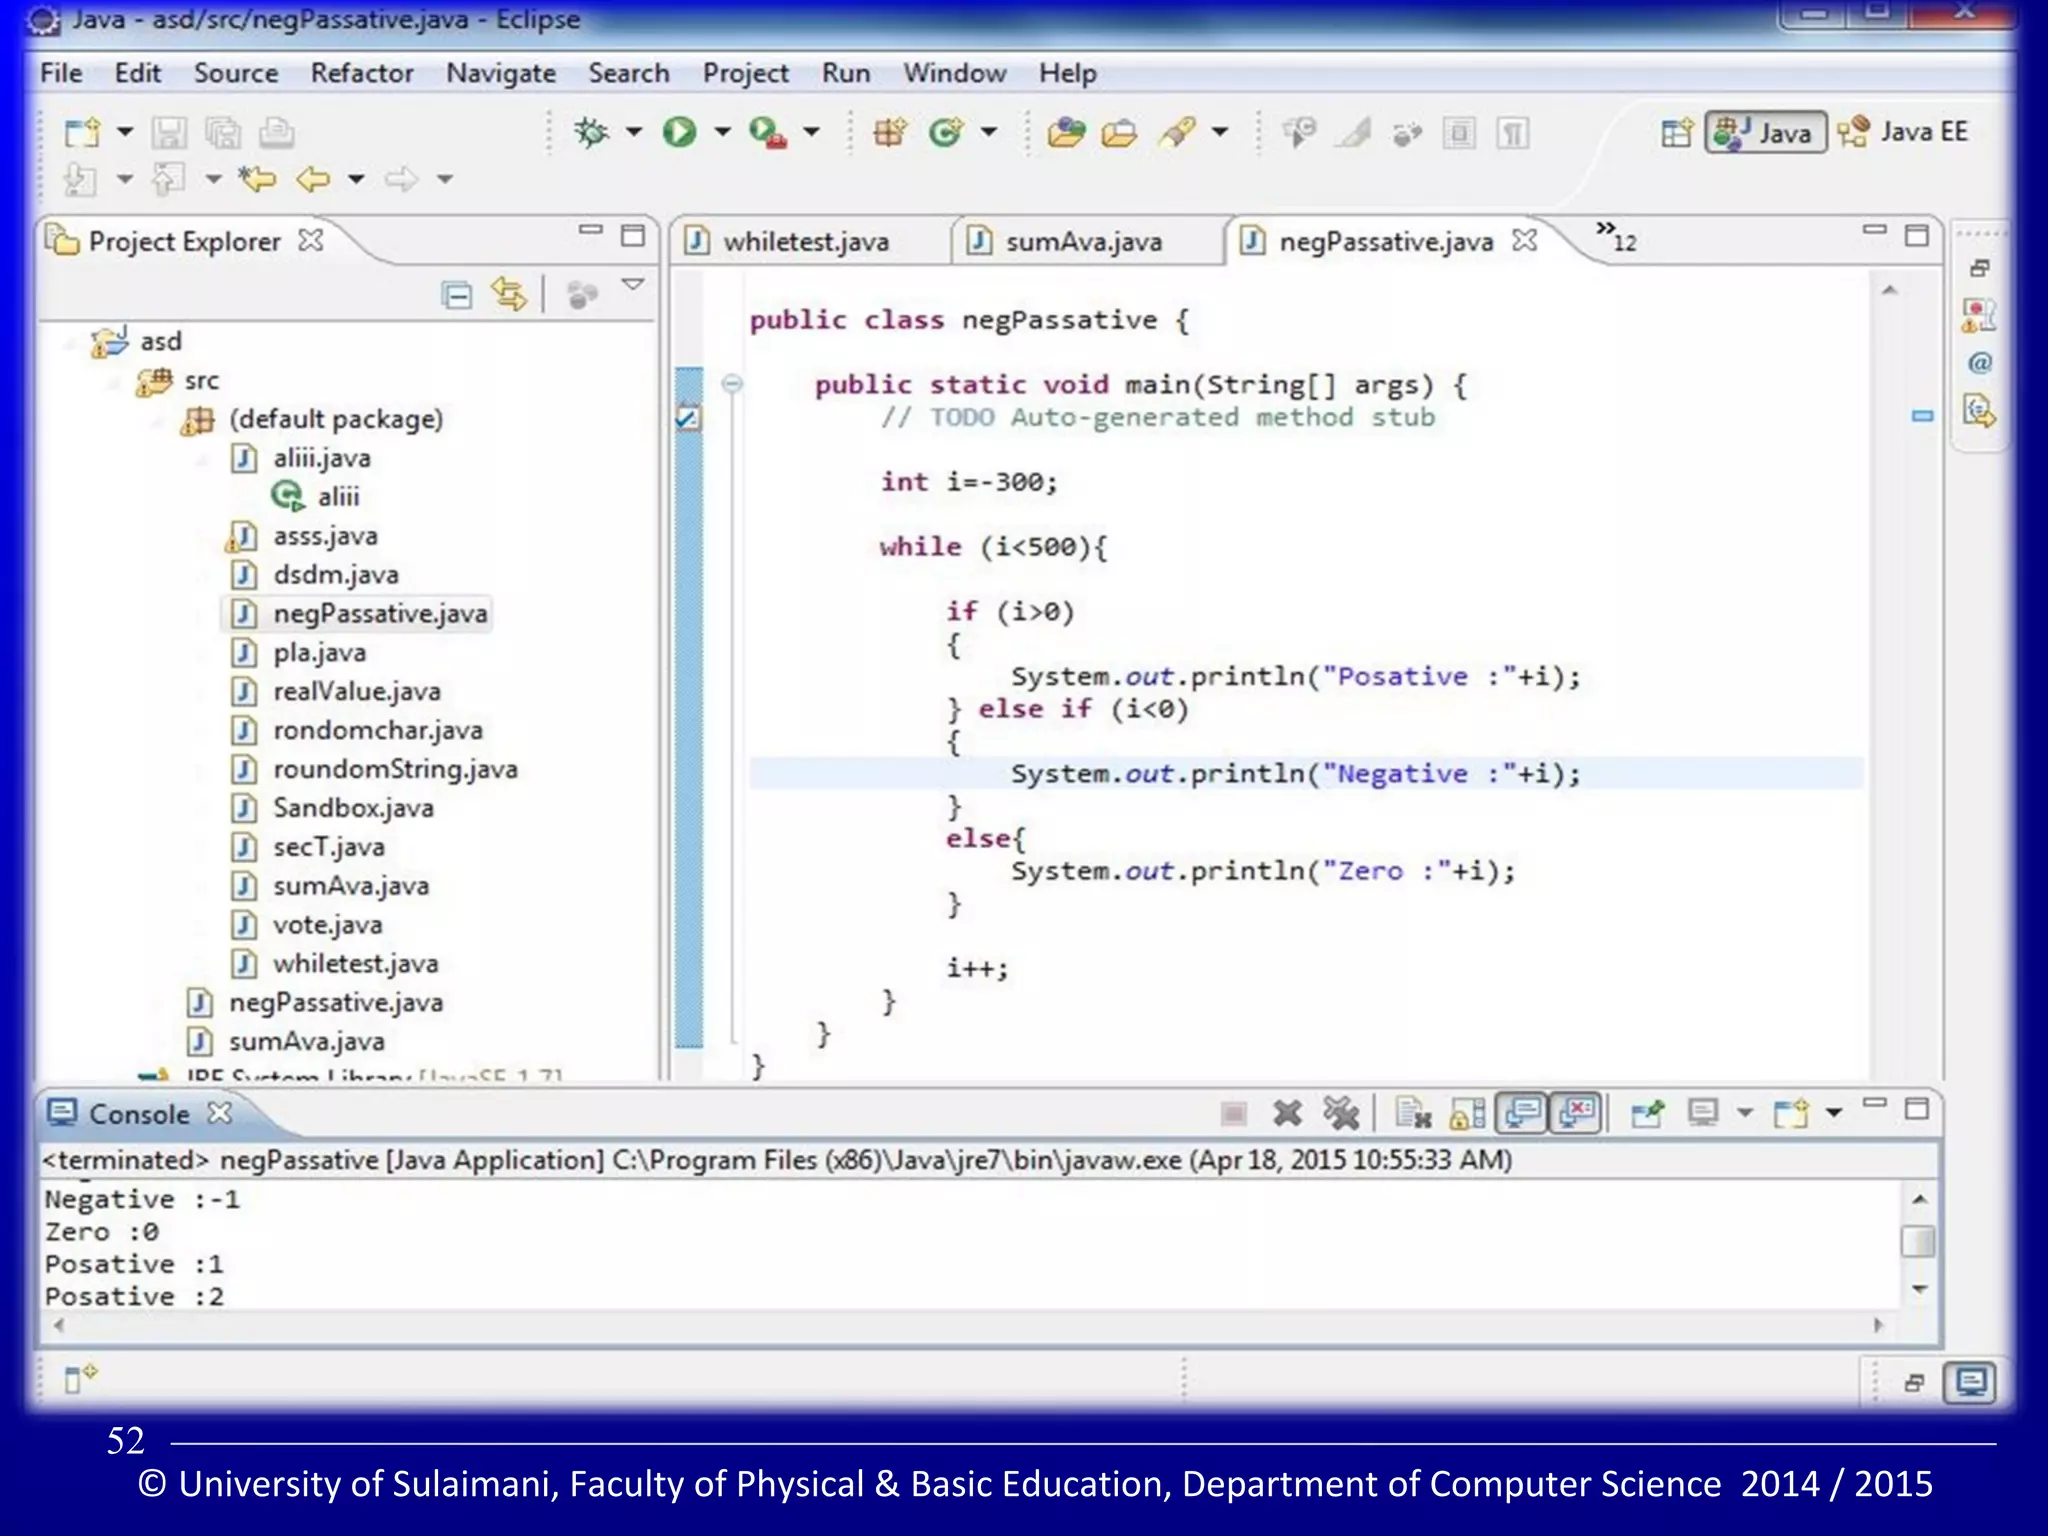Open the Source menu
2048x1536 pixels.
(x=236, y=73)
